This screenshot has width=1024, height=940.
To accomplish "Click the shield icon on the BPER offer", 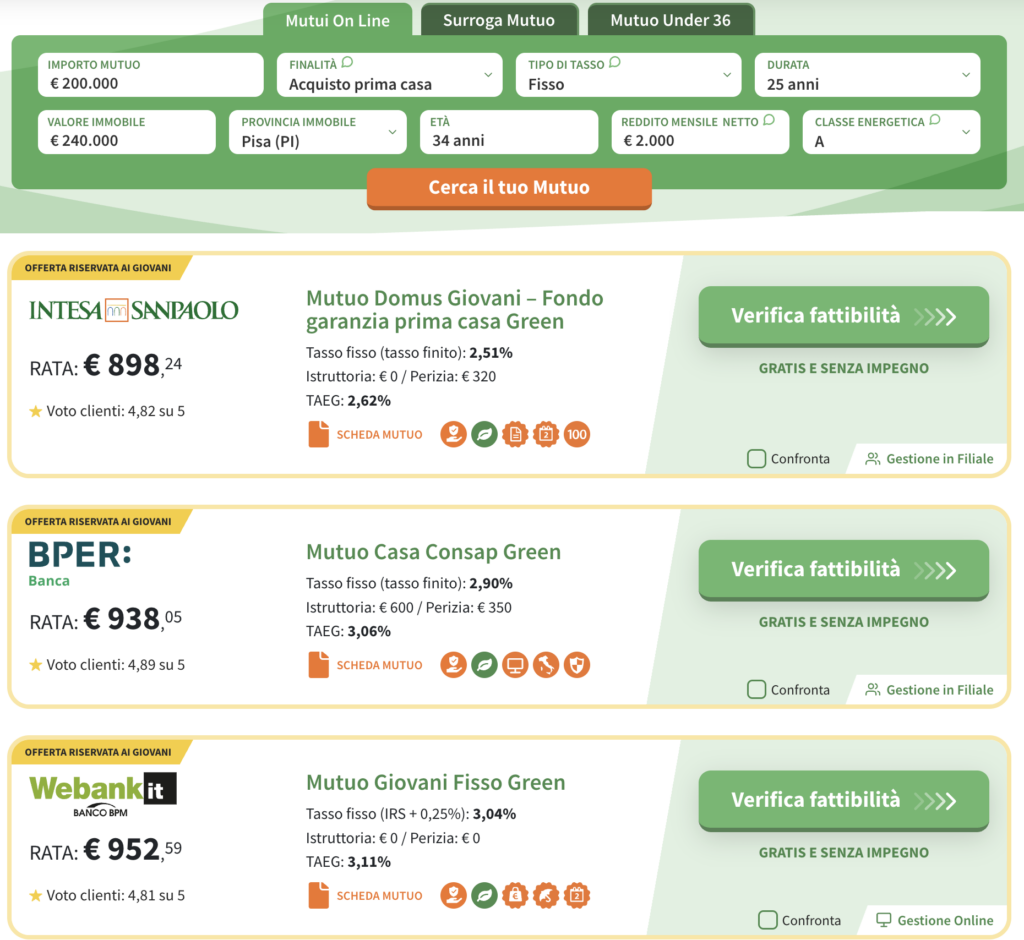I will coord(577,665).
